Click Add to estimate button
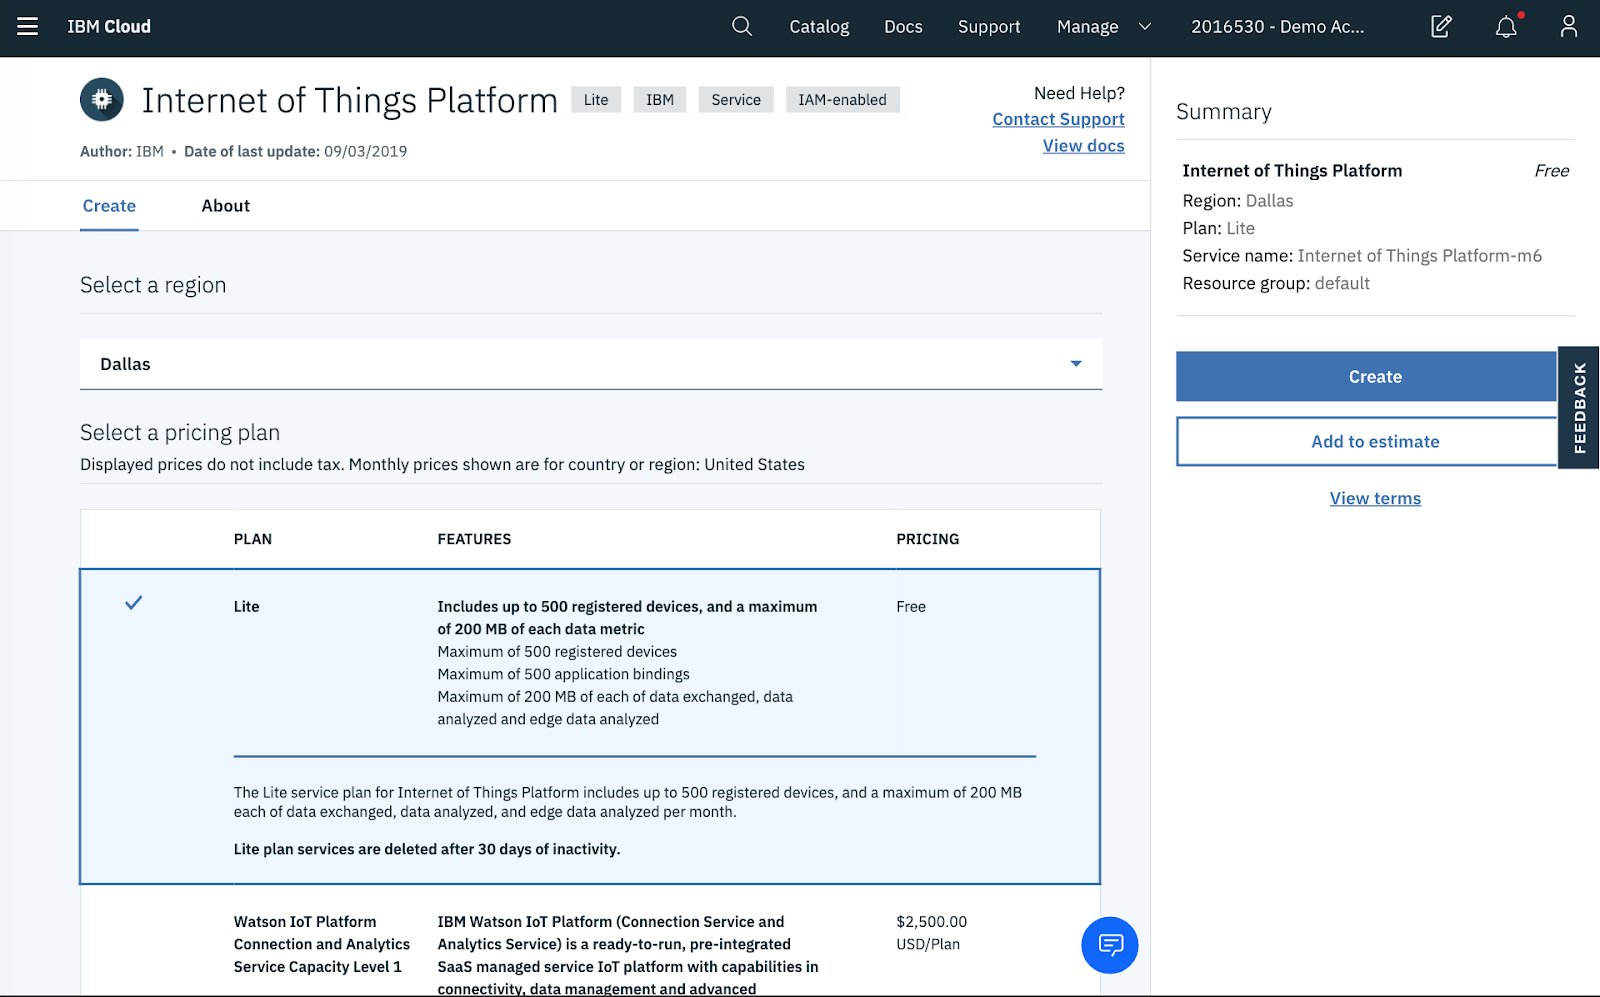Screen dimensions: 1600x997 pos(1367,442)
